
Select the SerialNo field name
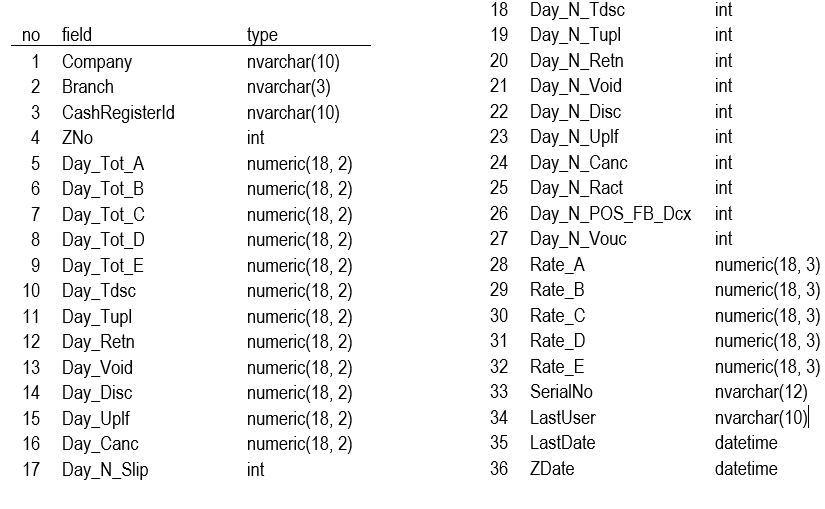pyautogui.click(x=561, y=392)
